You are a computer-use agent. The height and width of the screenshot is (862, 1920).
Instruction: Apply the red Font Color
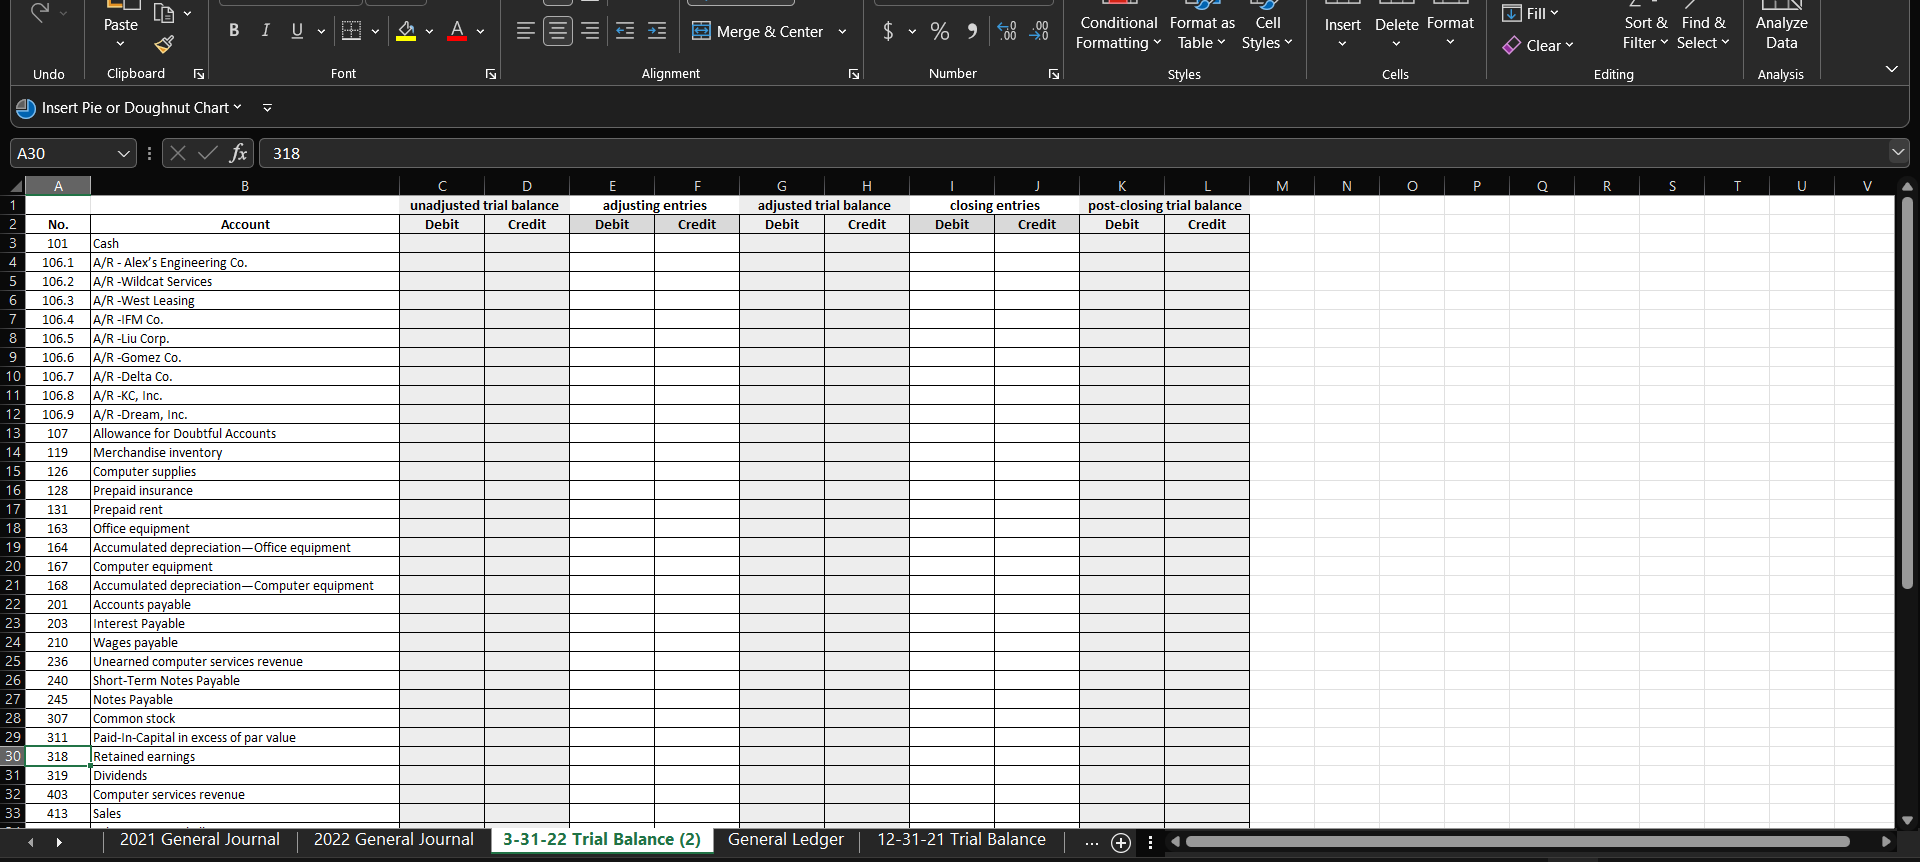pos(457,31)
